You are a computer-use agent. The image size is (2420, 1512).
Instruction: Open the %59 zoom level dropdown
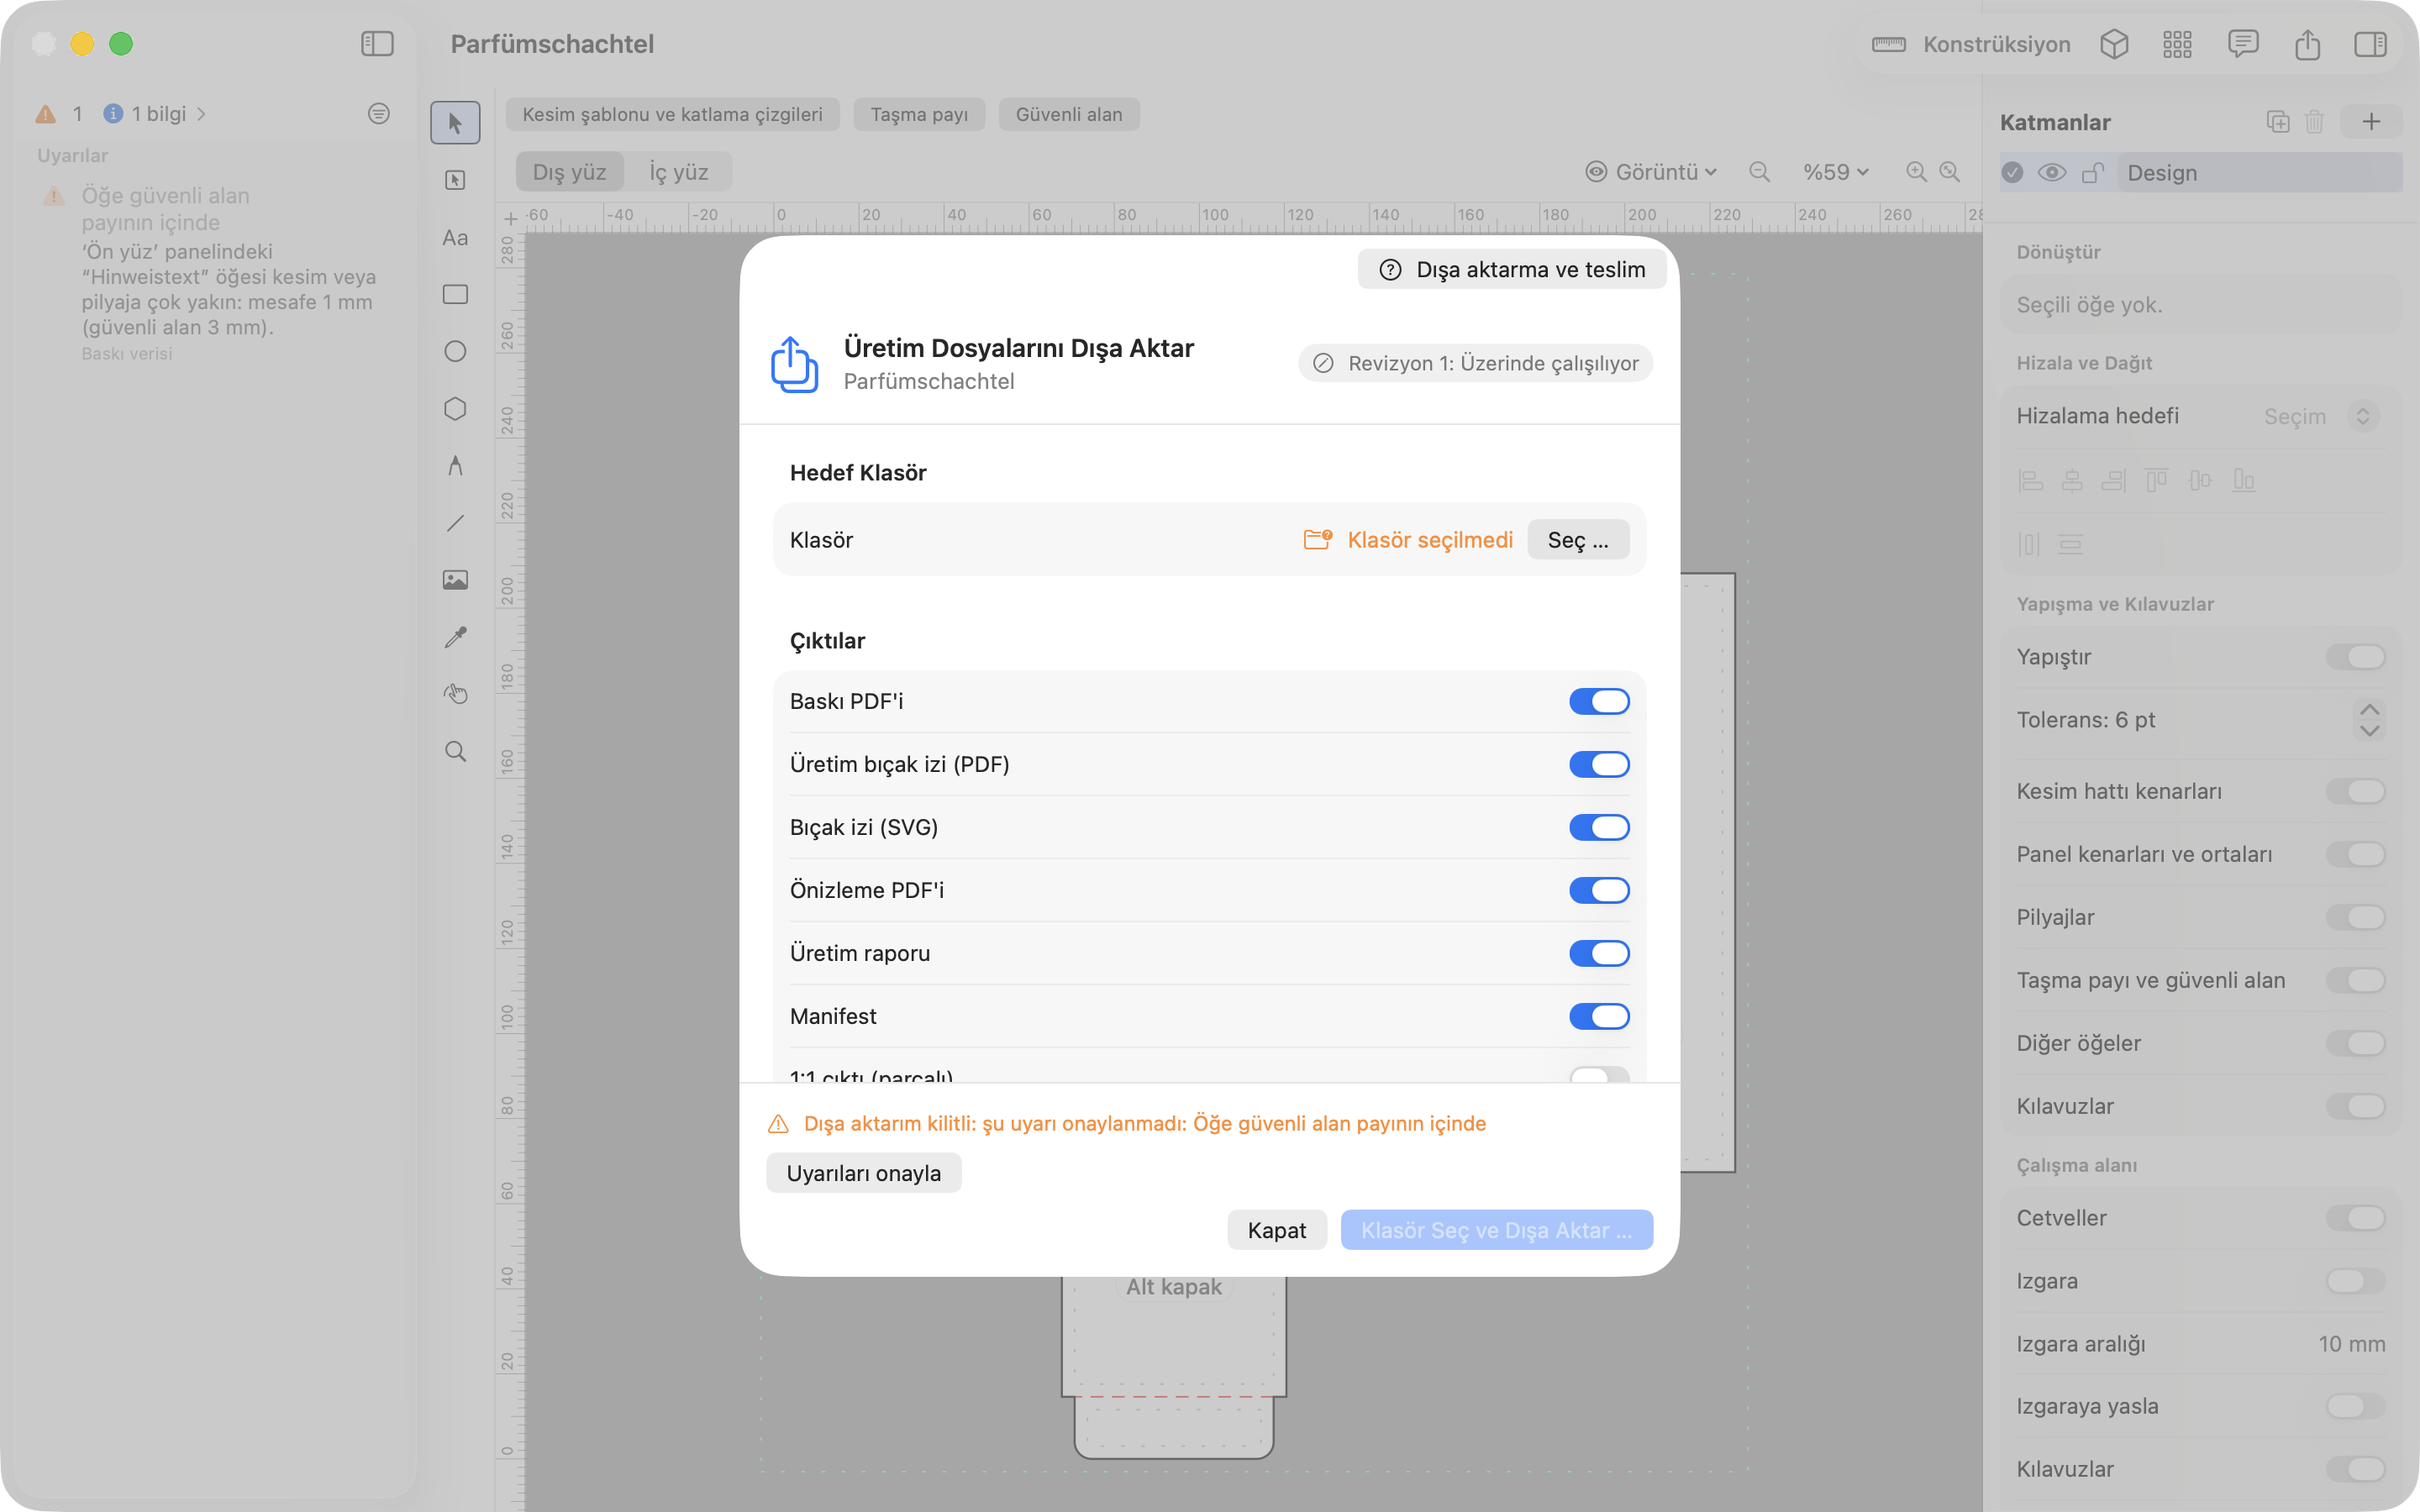click(1835, 172)
